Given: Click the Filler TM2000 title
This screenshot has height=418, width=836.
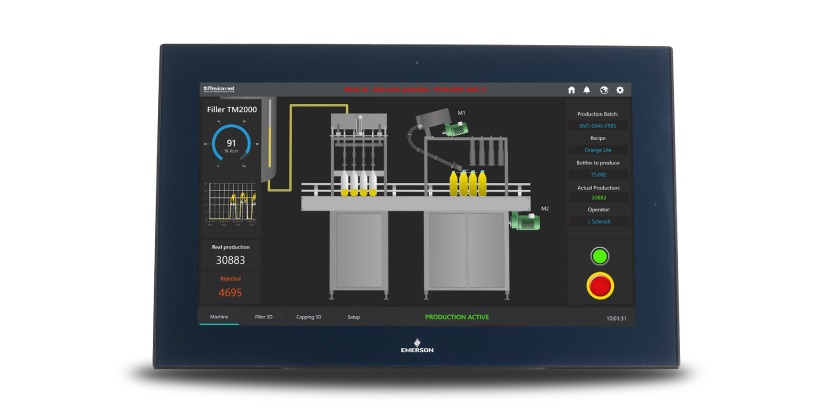Looking at the screenshot, I should point(231,109).
